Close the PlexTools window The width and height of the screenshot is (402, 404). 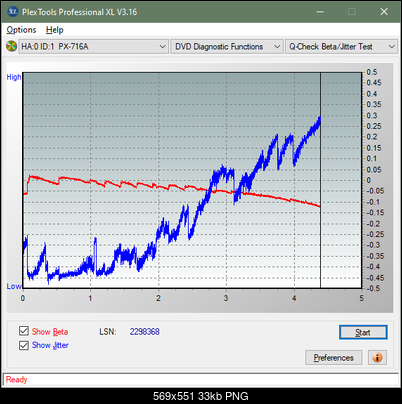click(384, 12)
